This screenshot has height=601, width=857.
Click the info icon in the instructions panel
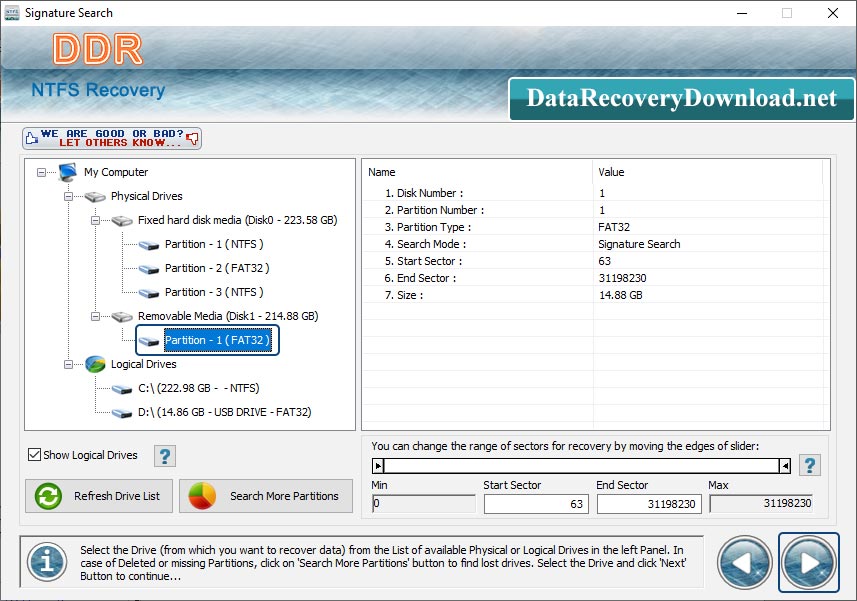pyautogui.click(x=47, y=562)
